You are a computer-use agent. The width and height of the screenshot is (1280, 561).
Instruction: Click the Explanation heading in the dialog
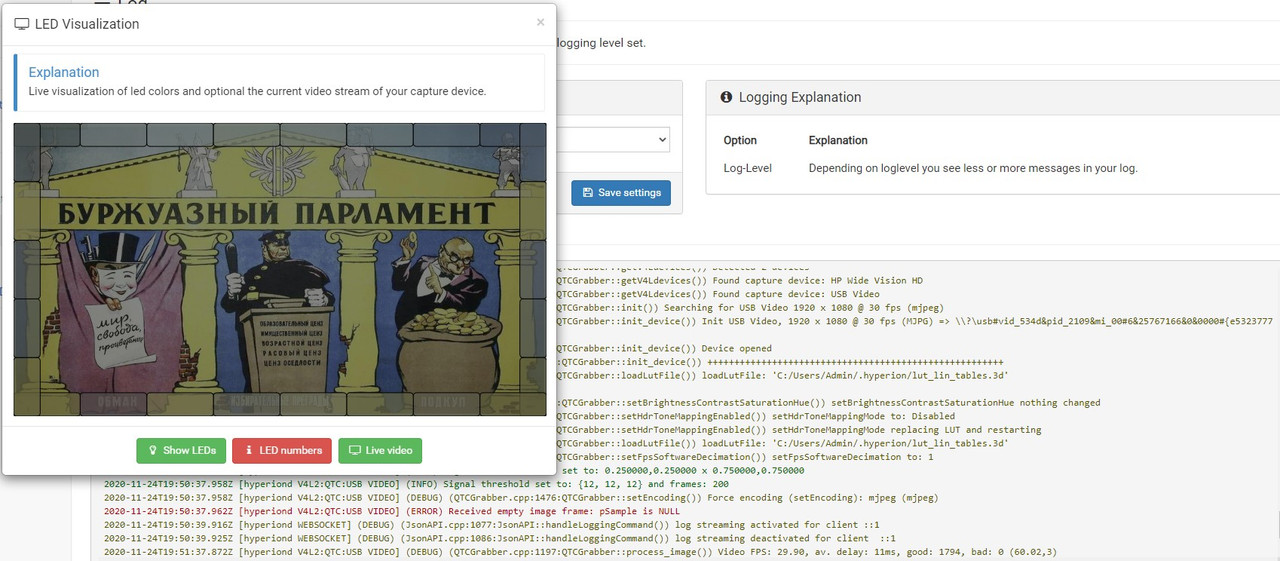point(64,72)
